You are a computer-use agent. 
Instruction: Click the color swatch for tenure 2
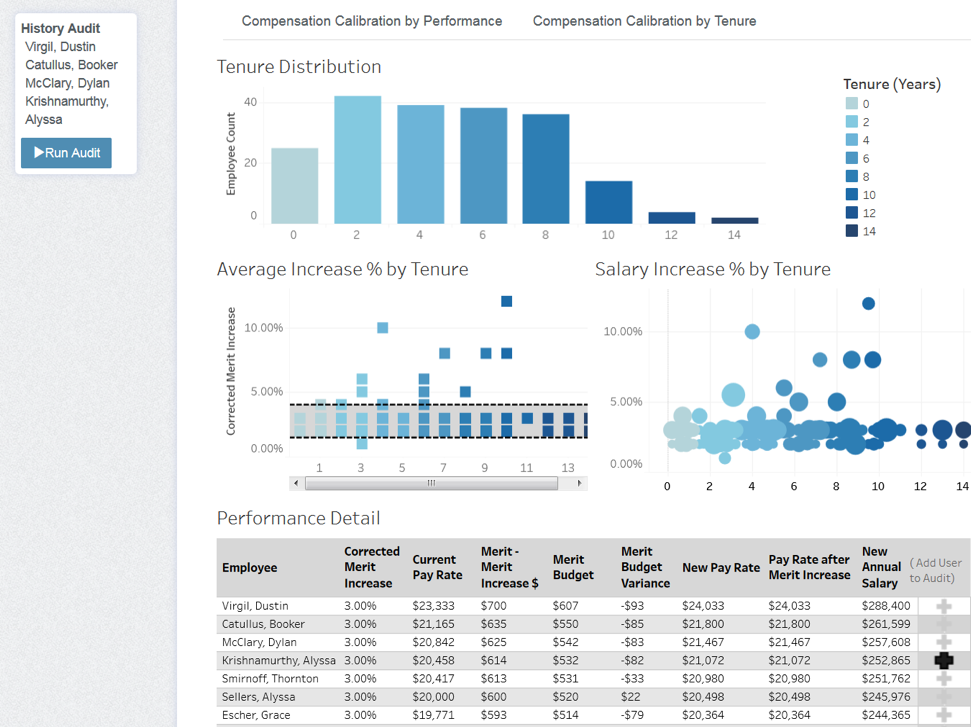point(852,119)
